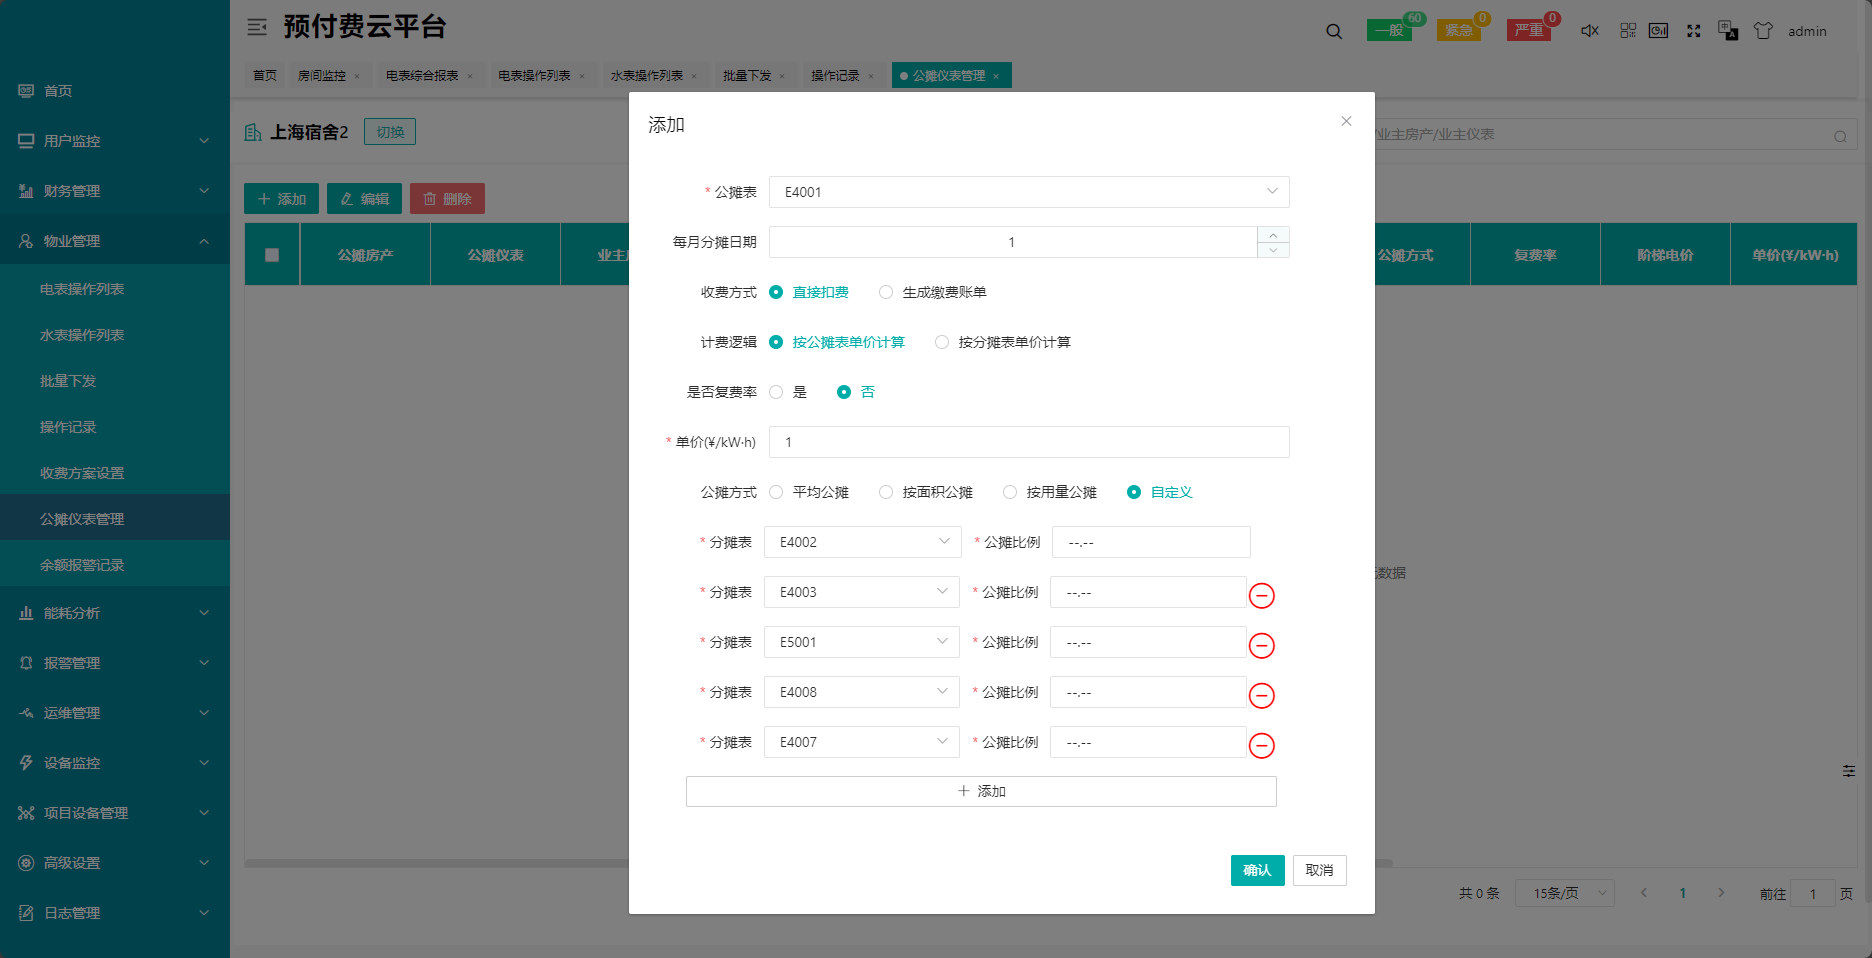Choose 平均公摊 allocation method
Viewport: 1872px width, 958px height.
[x=777, y=492]
